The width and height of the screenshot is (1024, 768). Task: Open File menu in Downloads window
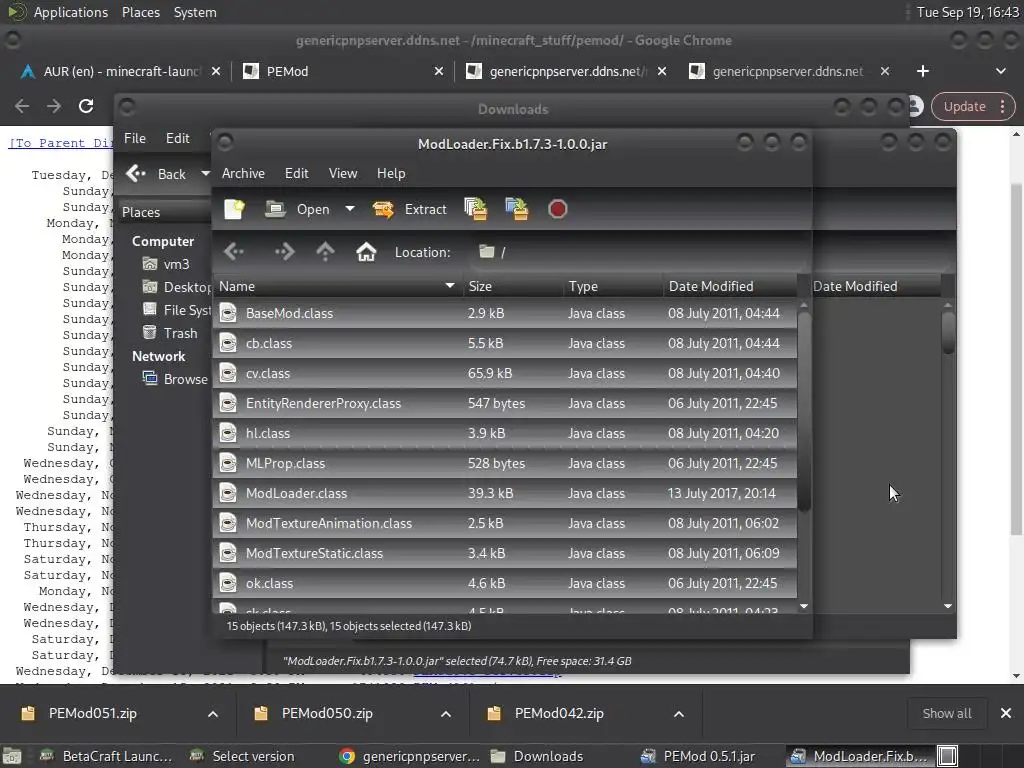pyautogui.click(x=135, y=138)
